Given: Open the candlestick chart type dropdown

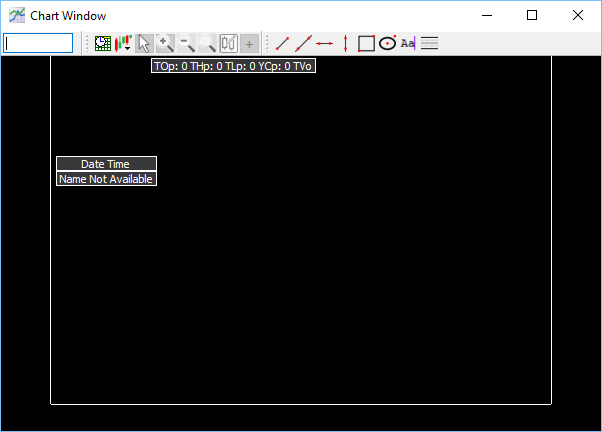Looking at the screenshot, I should click(x=123, y=43).
